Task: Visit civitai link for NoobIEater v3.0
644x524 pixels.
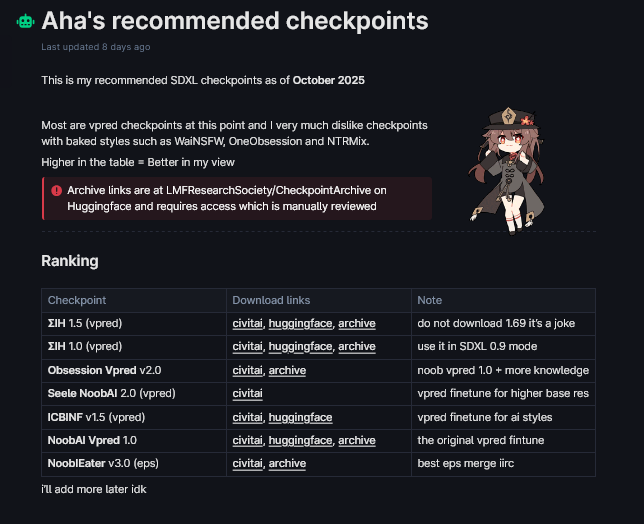Action: point(247,464)
